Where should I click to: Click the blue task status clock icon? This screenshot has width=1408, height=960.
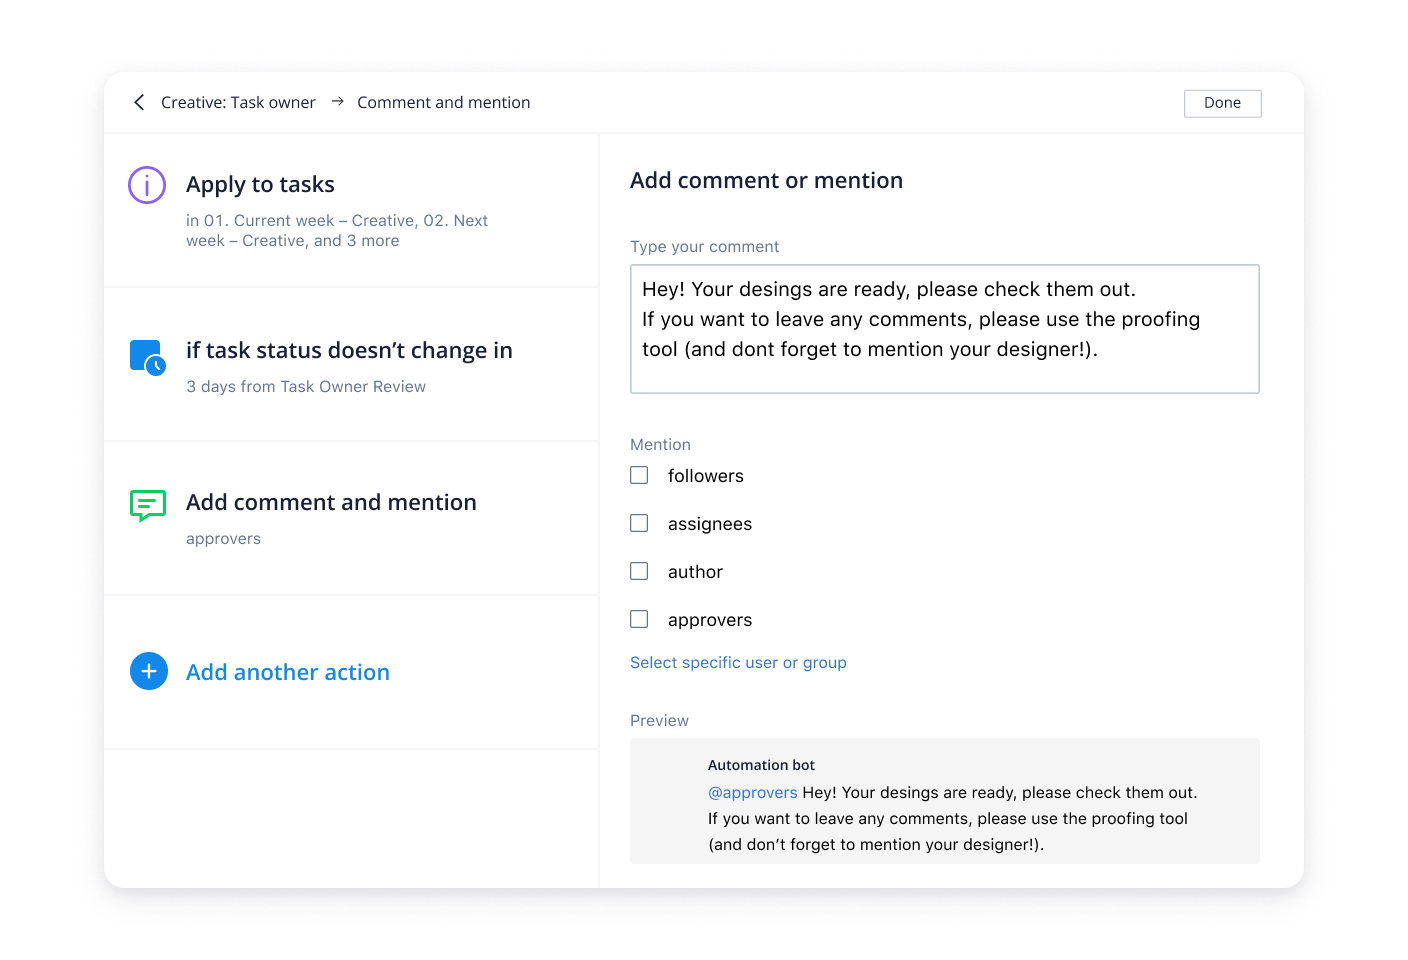[148, 357]
